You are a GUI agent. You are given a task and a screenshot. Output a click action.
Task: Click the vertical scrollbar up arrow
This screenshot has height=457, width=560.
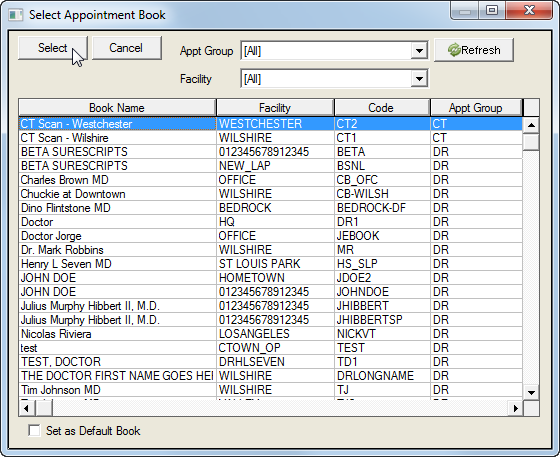(x=531, y=125)
